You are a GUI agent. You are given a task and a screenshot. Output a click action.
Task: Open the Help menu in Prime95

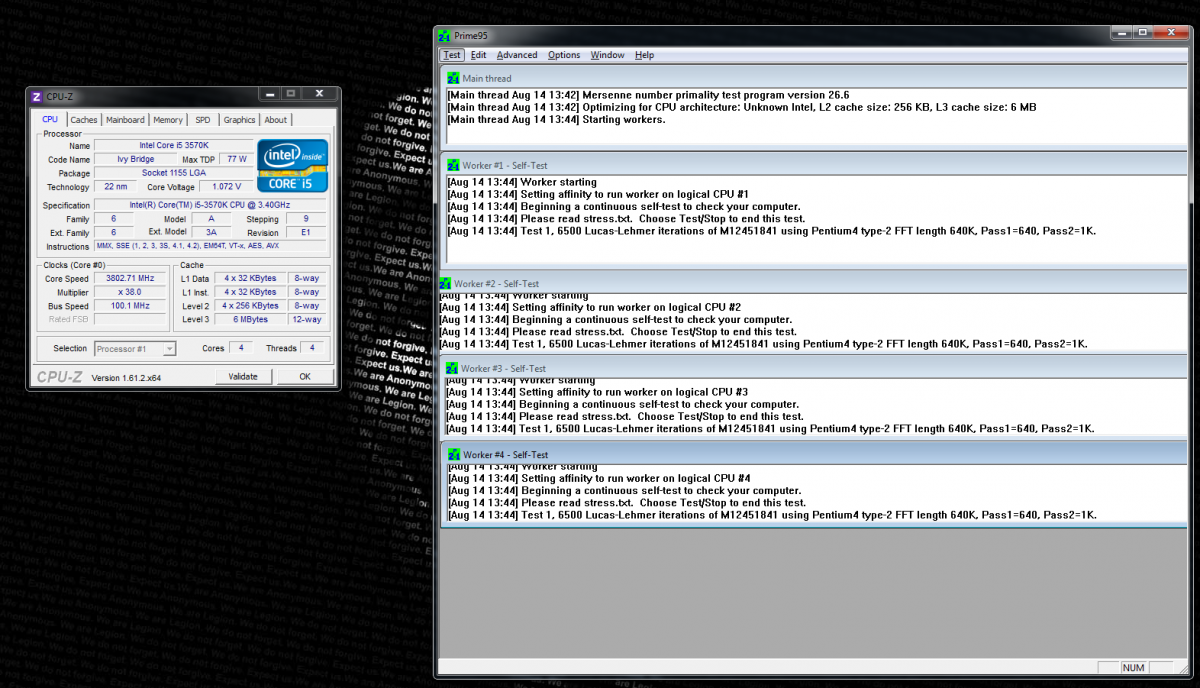(x=644, y=55)
